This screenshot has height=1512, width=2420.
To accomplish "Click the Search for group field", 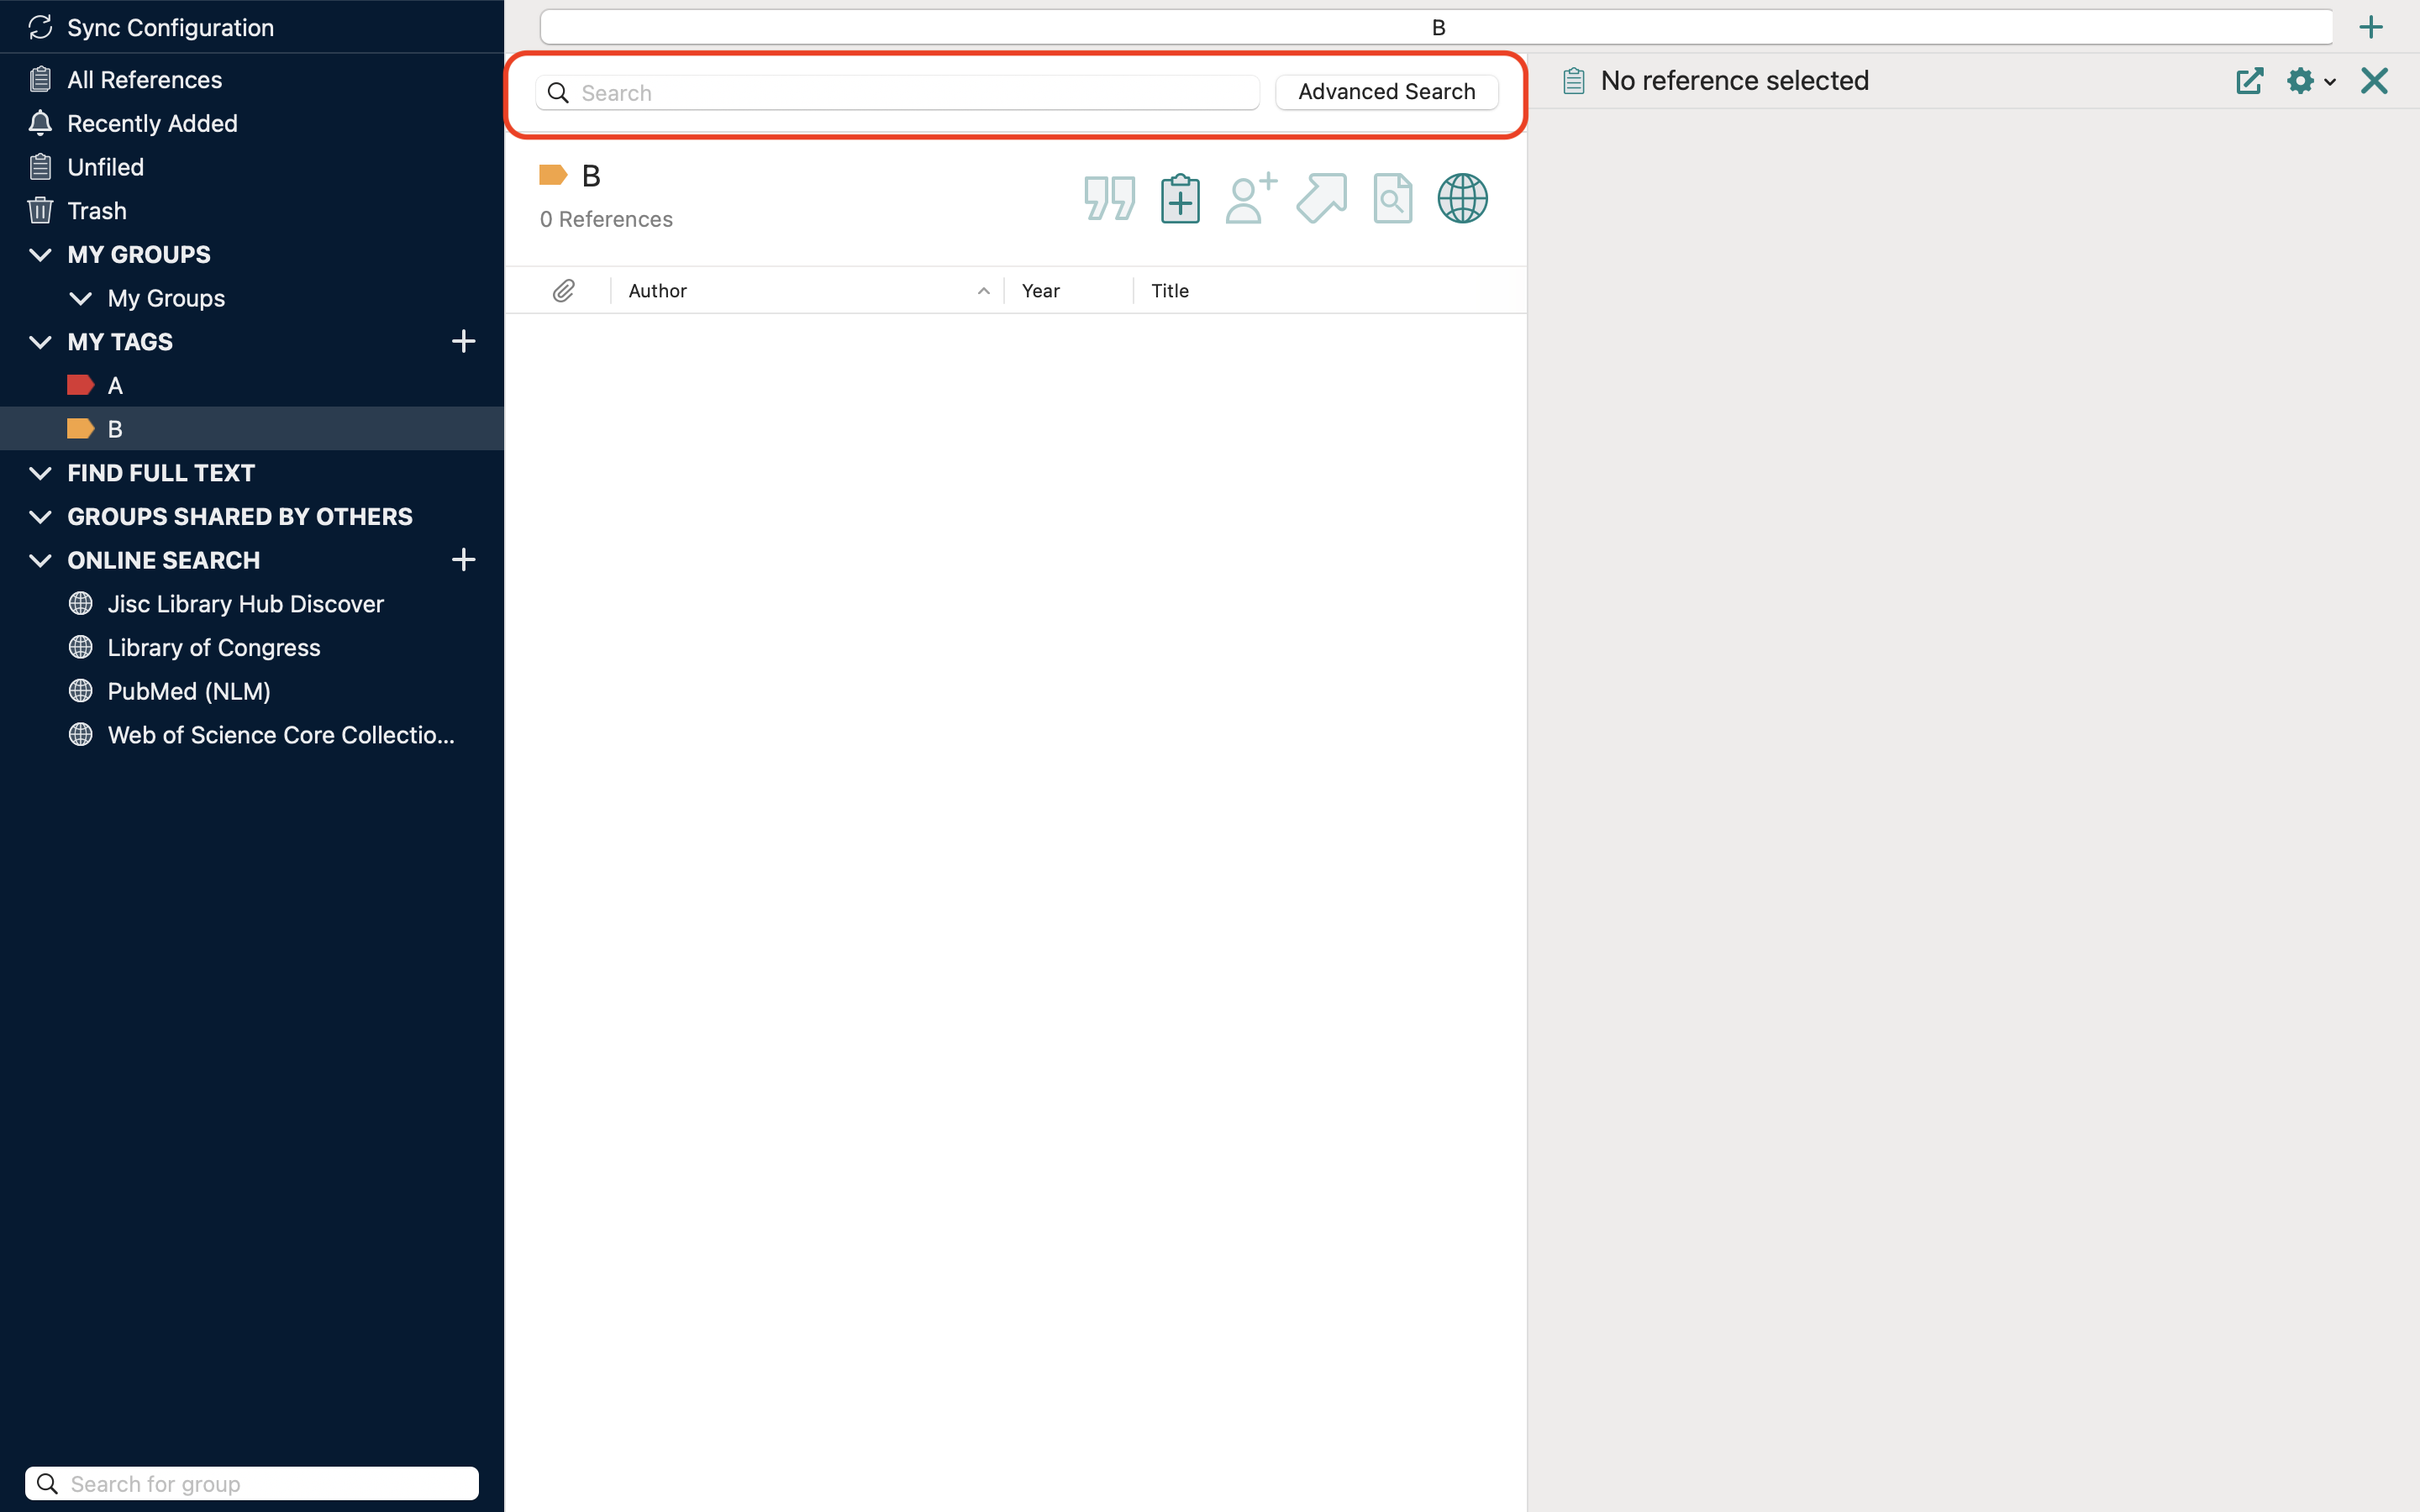I will coord(252,1483).
